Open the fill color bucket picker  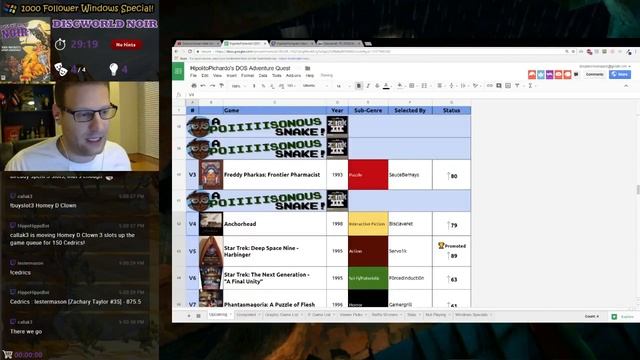(x=400, y=86)
